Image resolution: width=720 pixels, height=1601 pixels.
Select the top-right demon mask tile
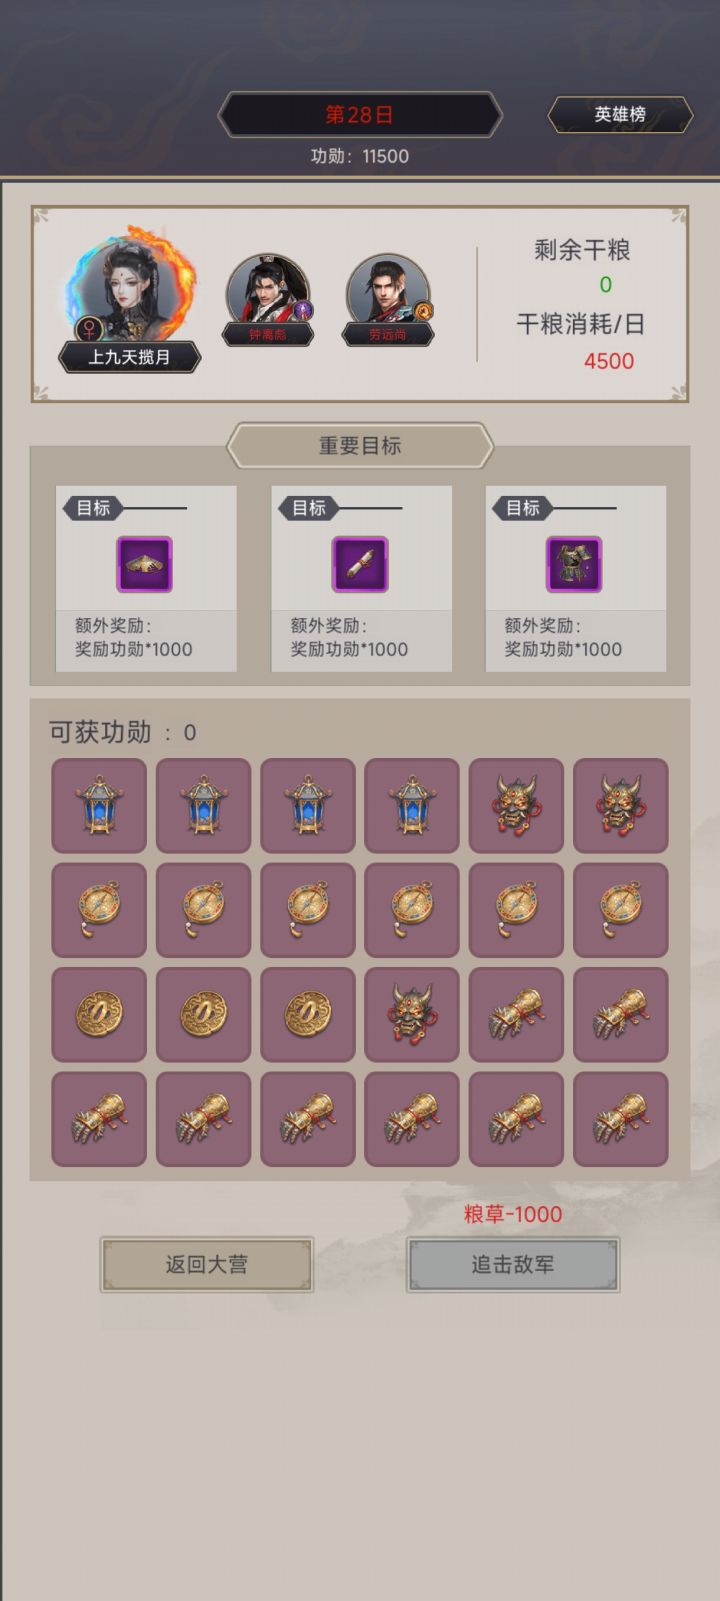coord(621,805)
